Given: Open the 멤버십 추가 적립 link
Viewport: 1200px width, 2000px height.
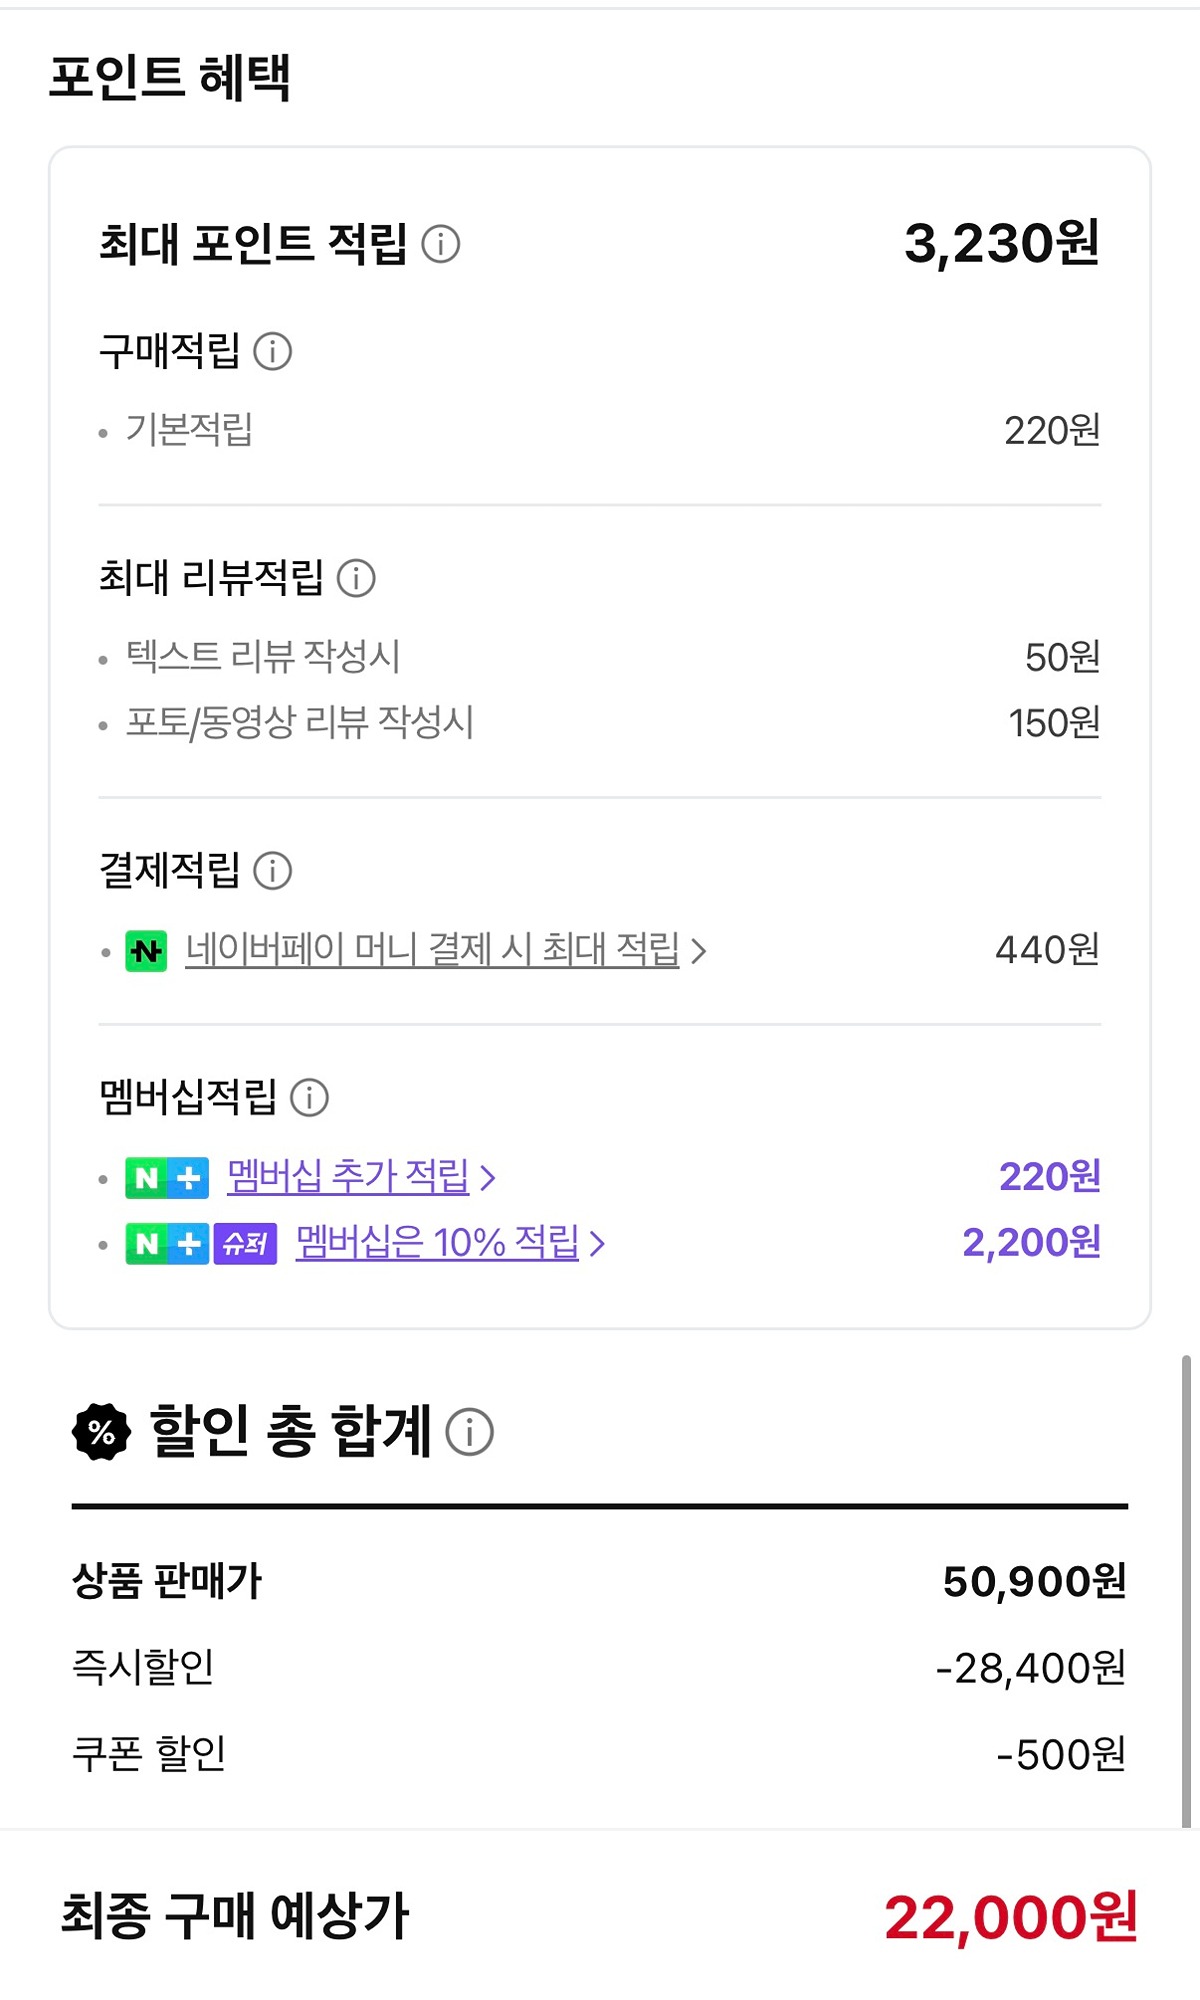Looking at the screenshot, I should pos(348,1176).
